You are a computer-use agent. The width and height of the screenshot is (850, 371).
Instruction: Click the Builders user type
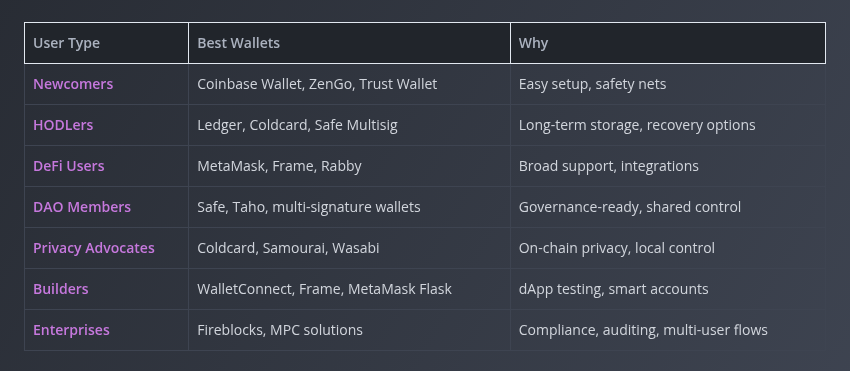[61, 289]
